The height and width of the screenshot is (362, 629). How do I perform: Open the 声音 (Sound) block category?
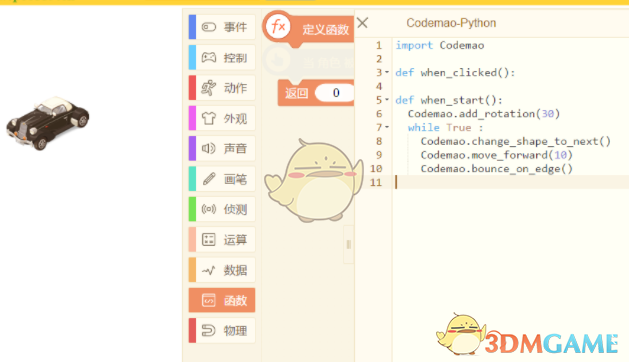point(222,148)
